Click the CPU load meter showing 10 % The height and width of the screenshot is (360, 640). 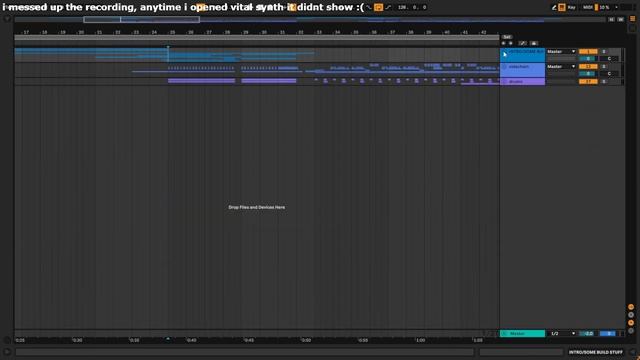[604, 7]
